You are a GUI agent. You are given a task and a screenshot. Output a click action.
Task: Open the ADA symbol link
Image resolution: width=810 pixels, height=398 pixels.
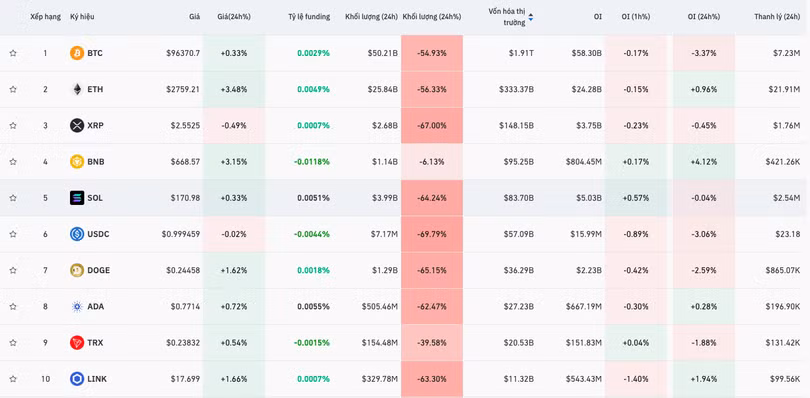[96, 307]
